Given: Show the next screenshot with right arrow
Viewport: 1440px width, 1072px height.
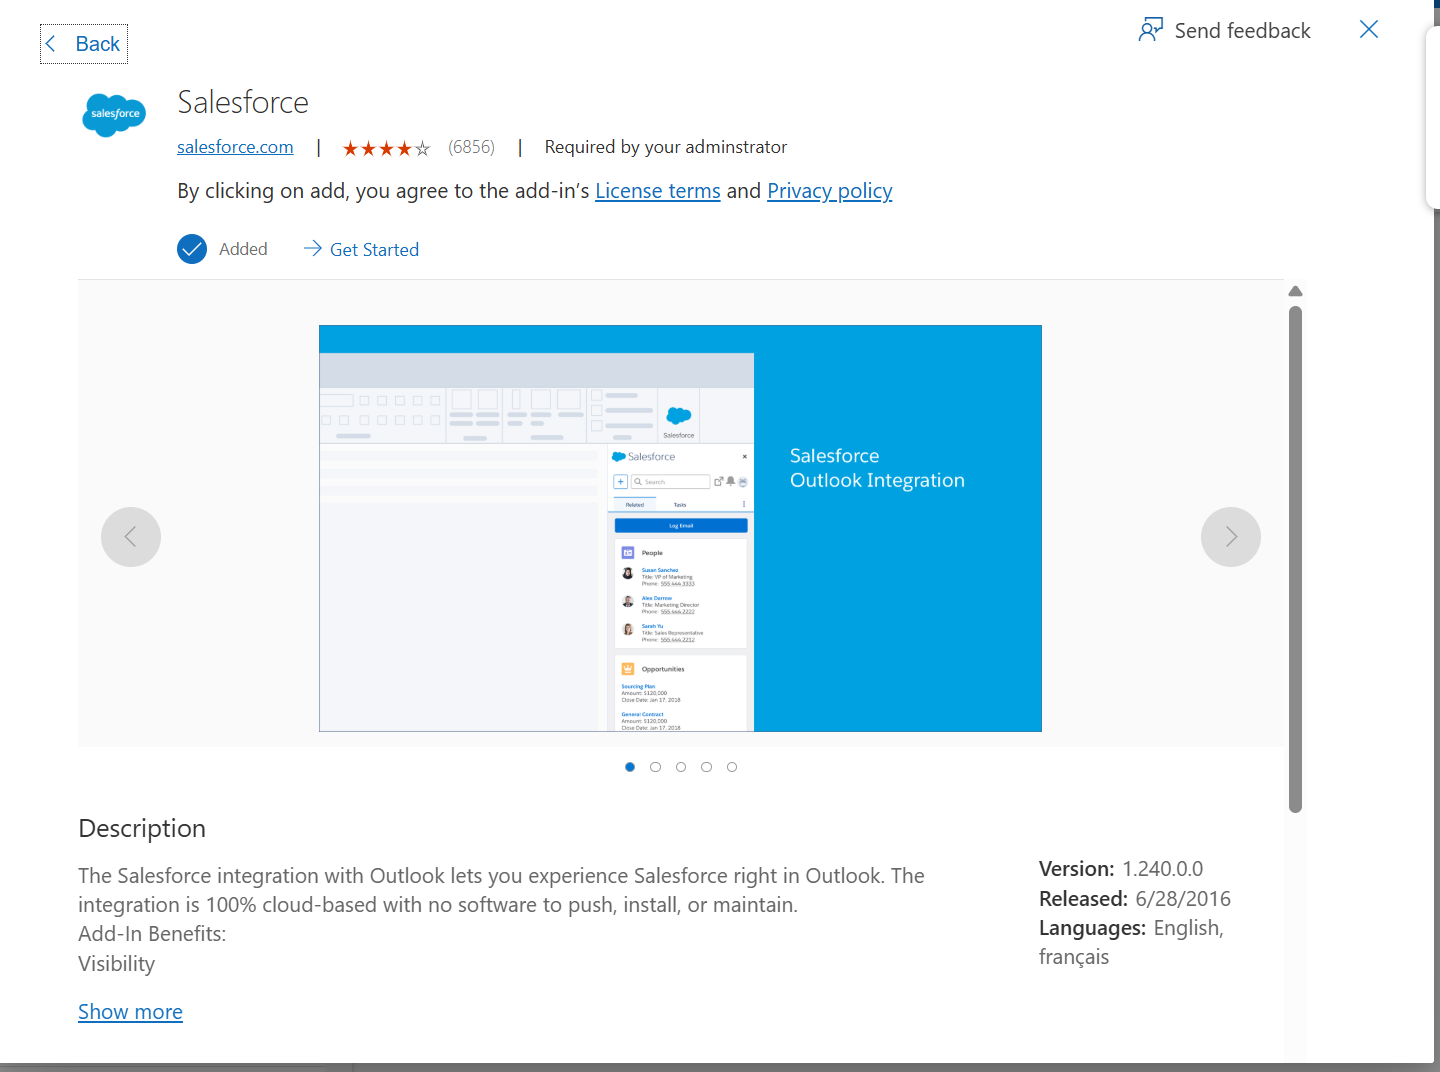Looking at the screenshot, I should click(x=1231, y=537).
